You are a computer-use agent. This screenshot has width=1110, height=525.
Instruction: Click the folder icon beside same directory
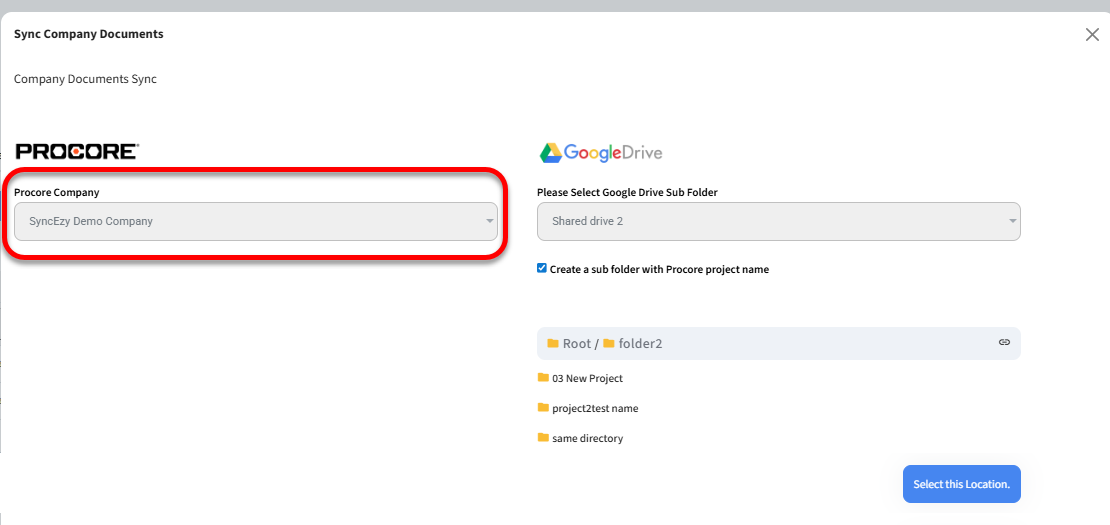click(x=543, y=438)
